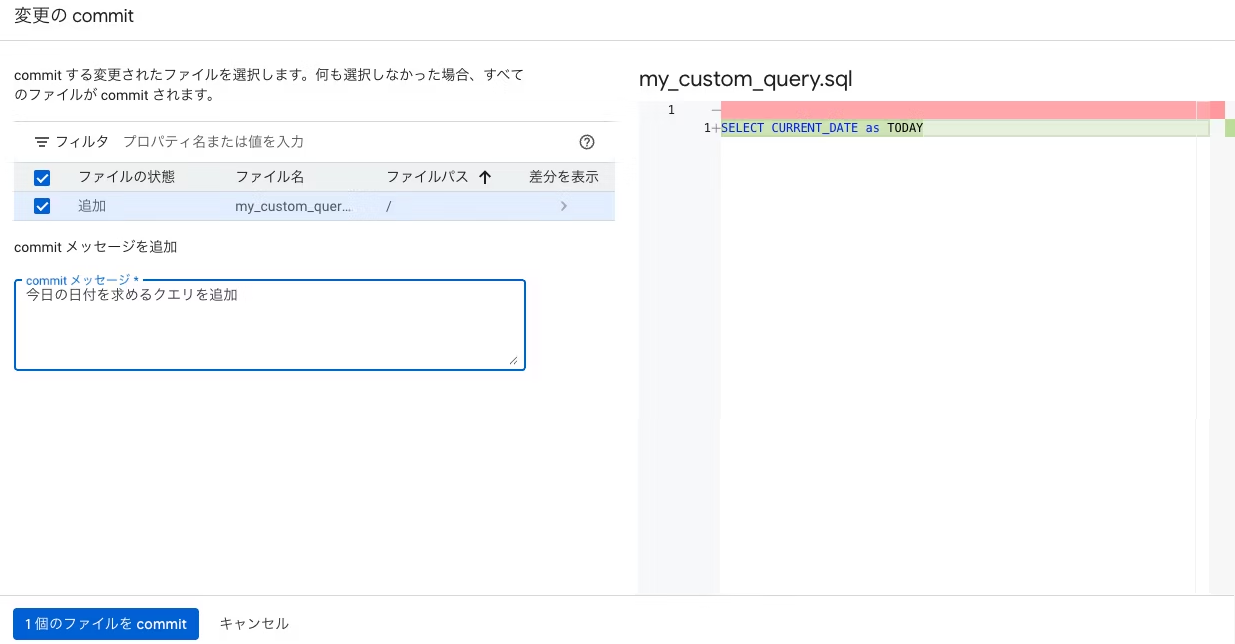1235x644 pixels.
Task: Click inside the commit message text area
Action: tap(270, 325)
